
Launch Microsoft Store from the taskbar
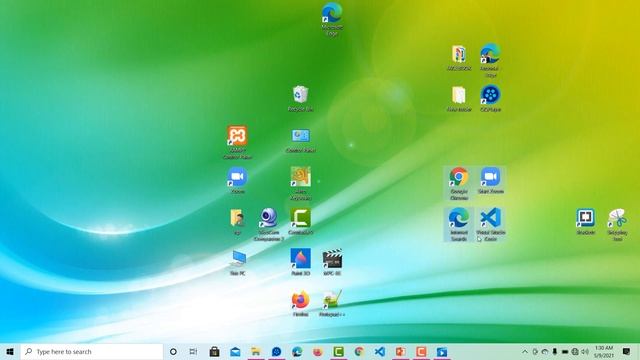click(x=214, y=351)
